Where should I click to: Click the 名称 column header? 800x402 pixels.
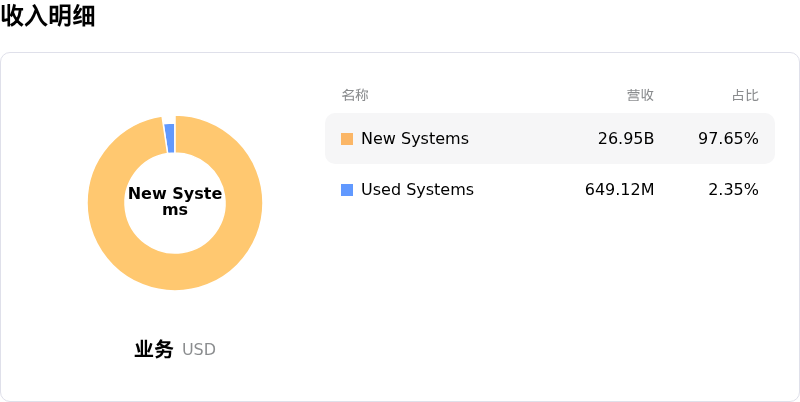(355, 95)
